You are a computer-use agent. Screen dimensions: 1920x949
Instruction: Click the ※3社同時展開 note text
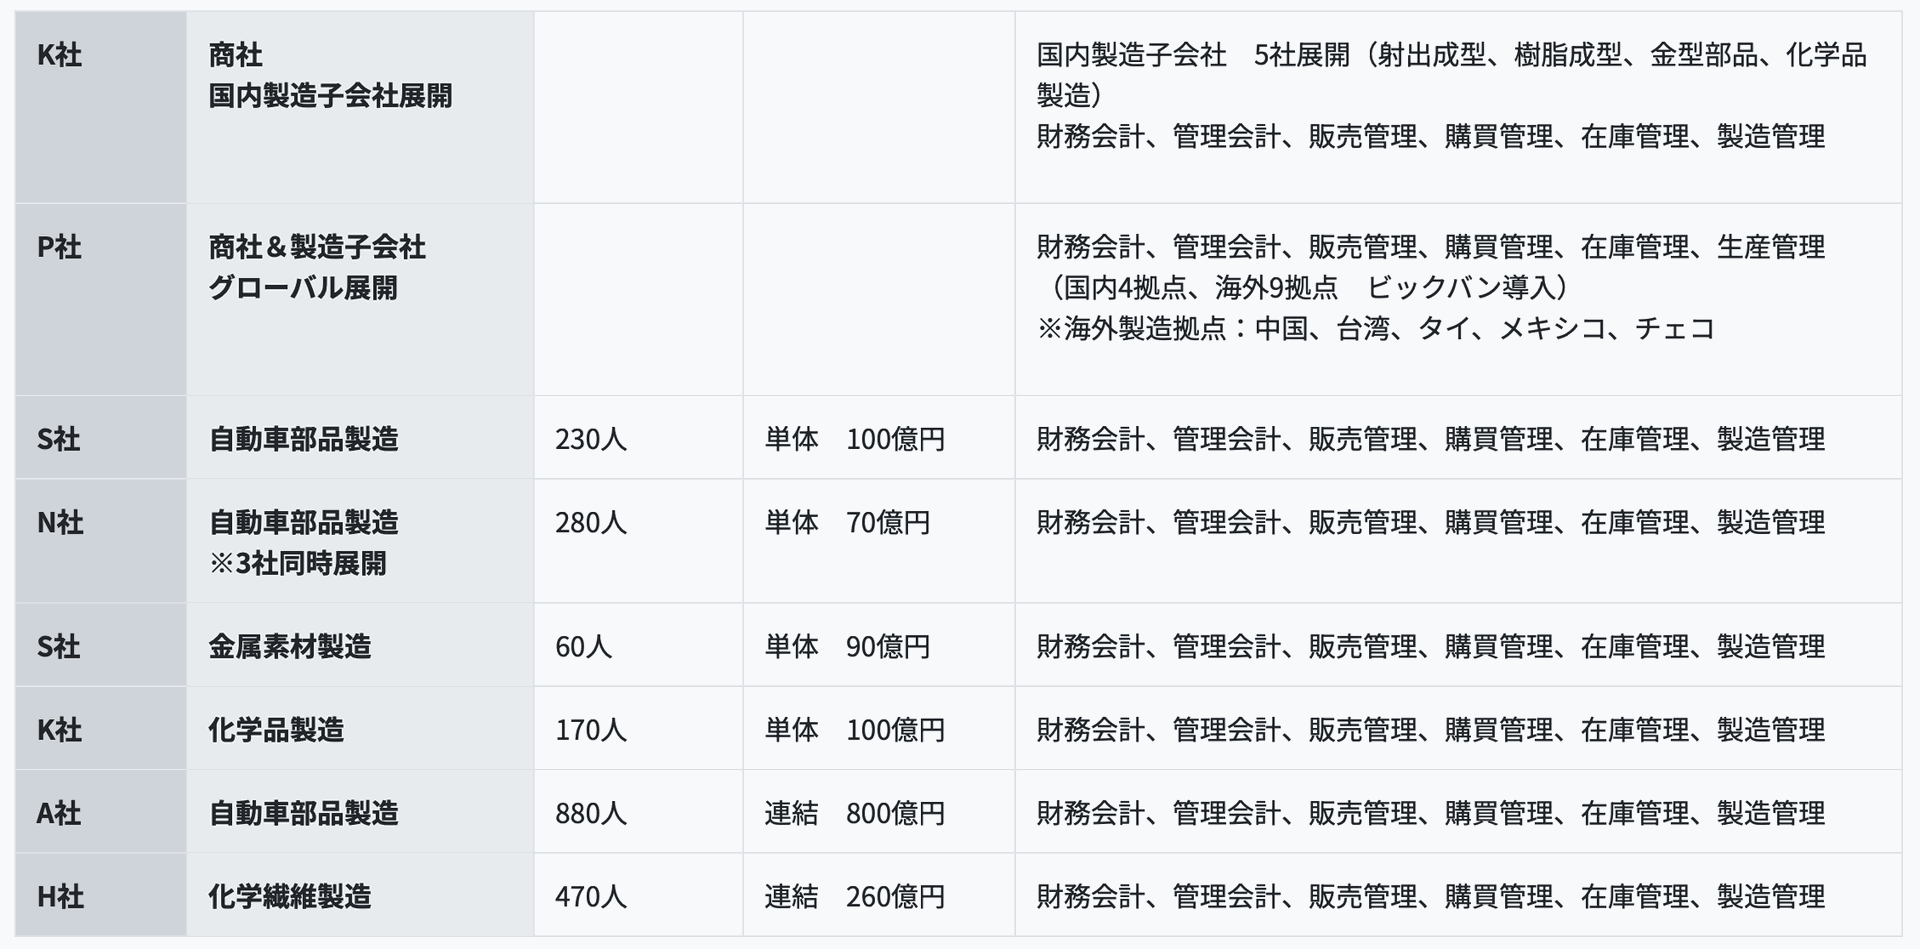click(x=297, y=563)
